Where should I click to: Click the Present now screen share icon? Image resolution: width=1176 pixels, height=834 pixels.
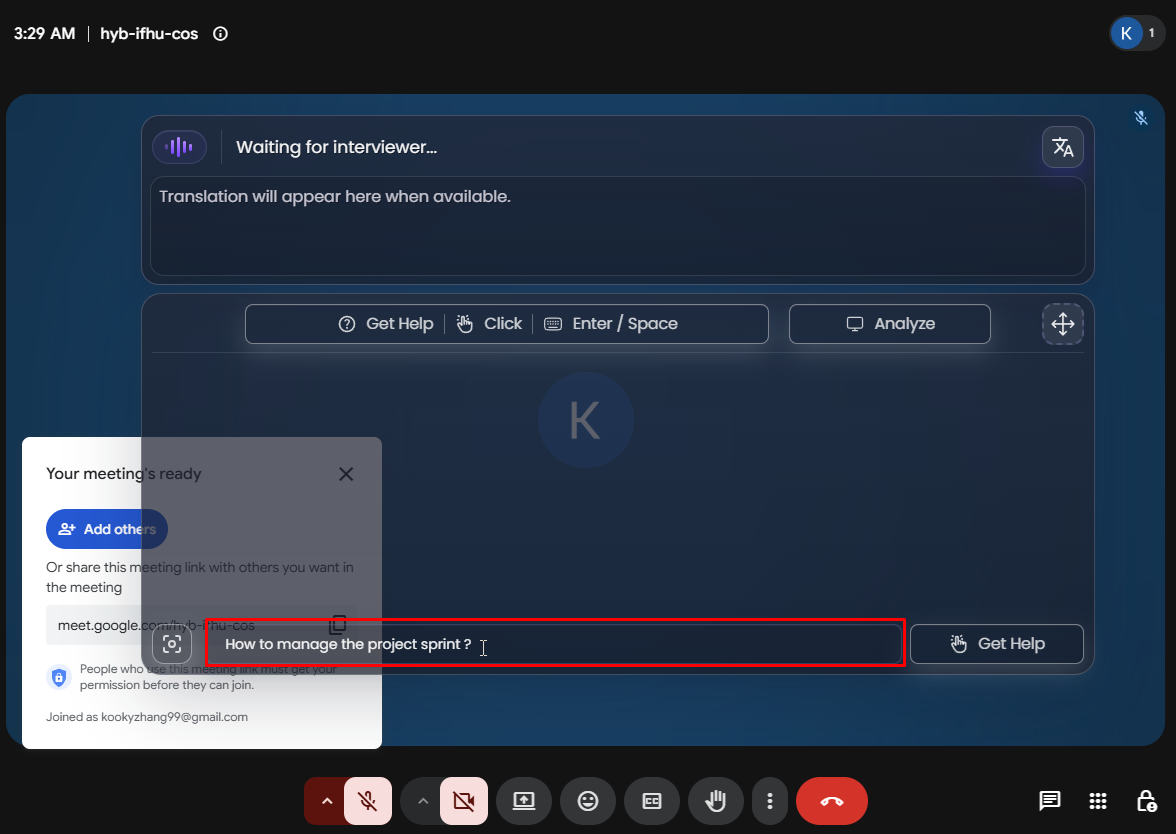[524, 801]
